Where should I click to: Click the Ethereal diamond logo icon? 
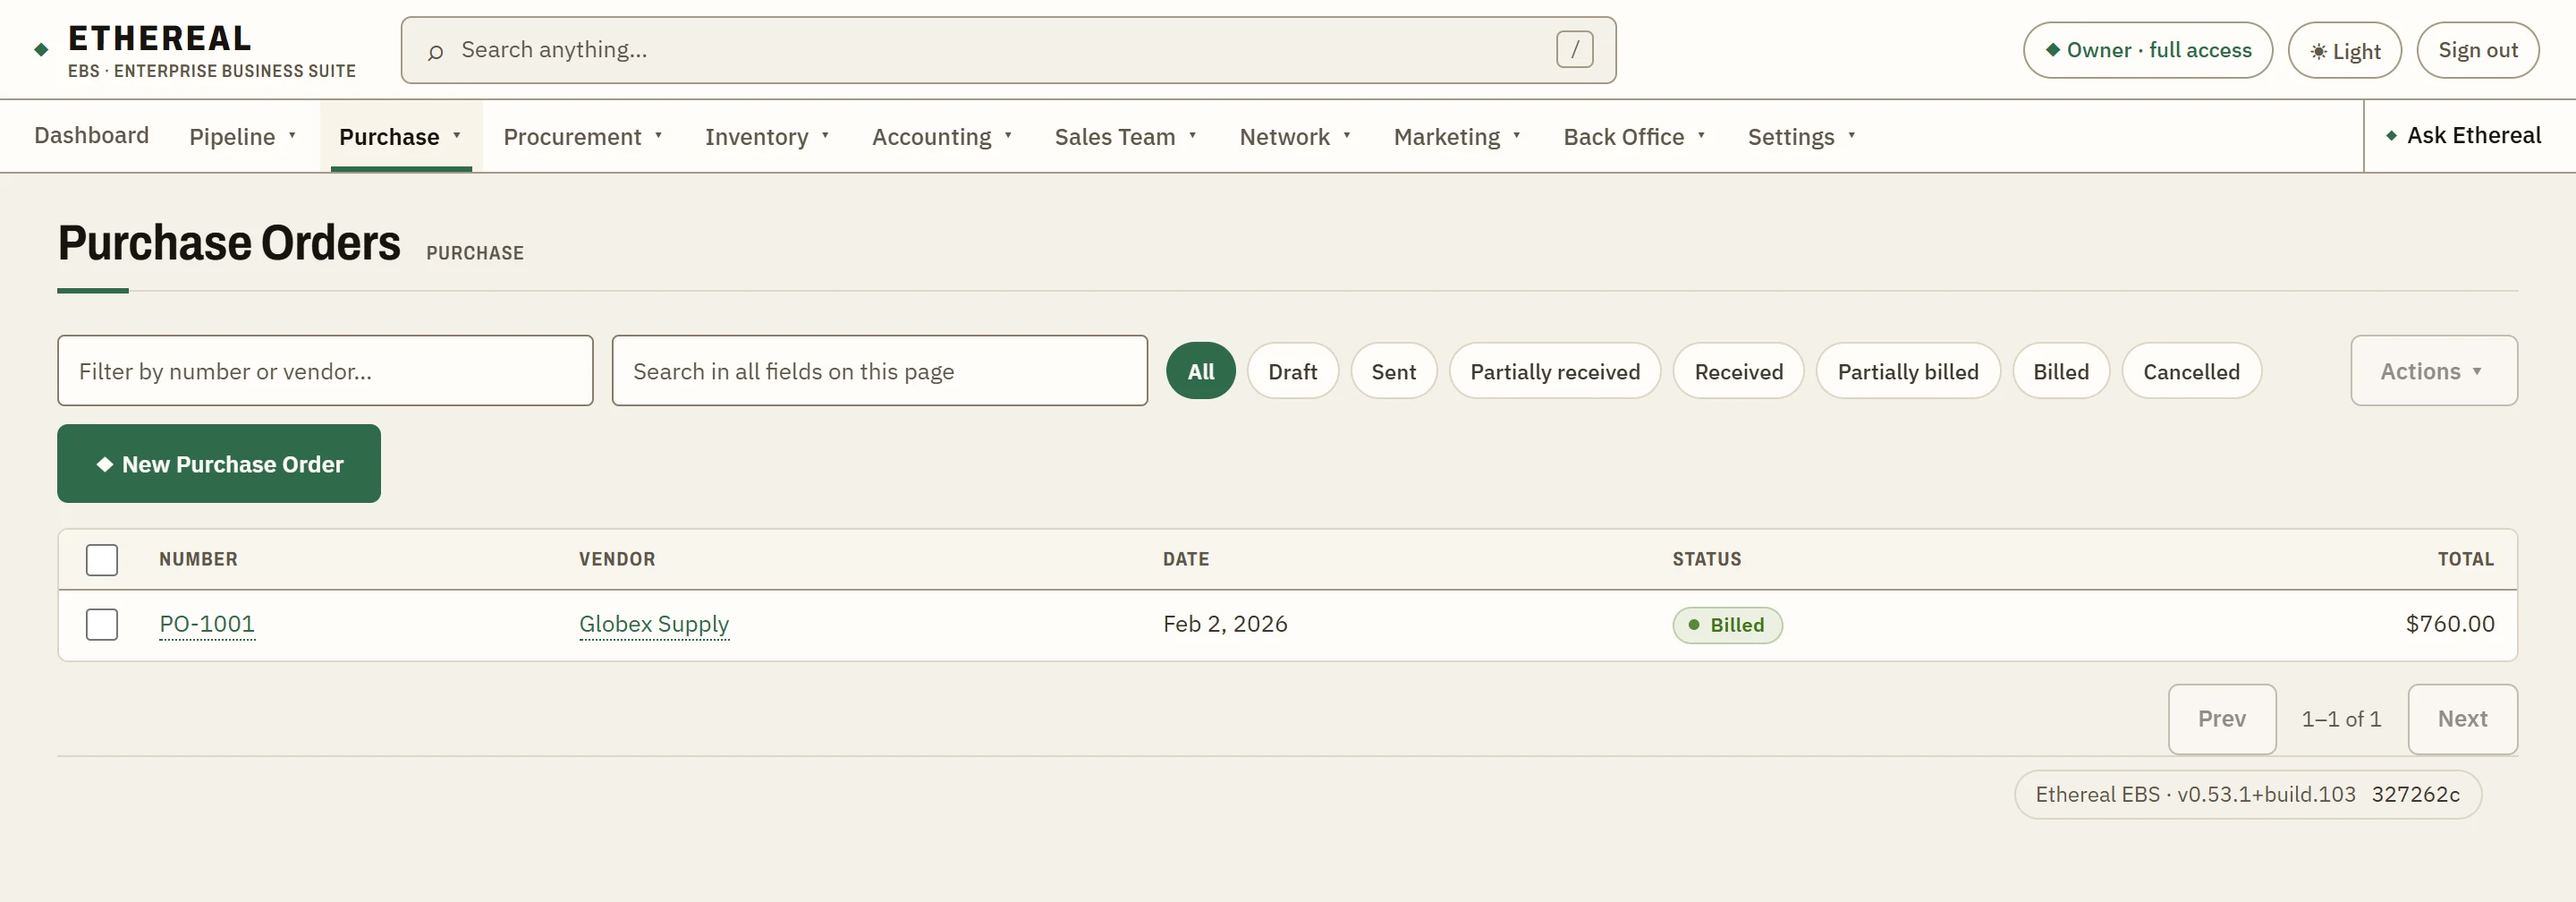(41, 49)
